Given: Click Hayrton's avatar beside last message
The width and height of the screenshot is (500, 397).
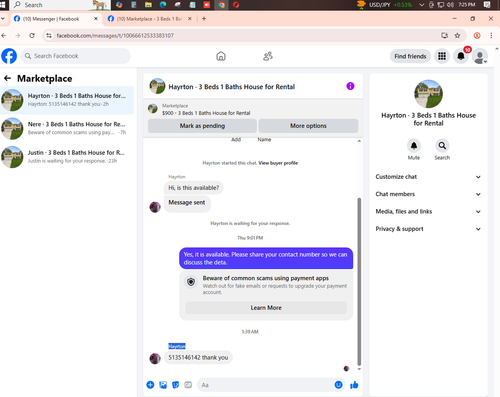Looking at the screenshot, I should 155,358.
